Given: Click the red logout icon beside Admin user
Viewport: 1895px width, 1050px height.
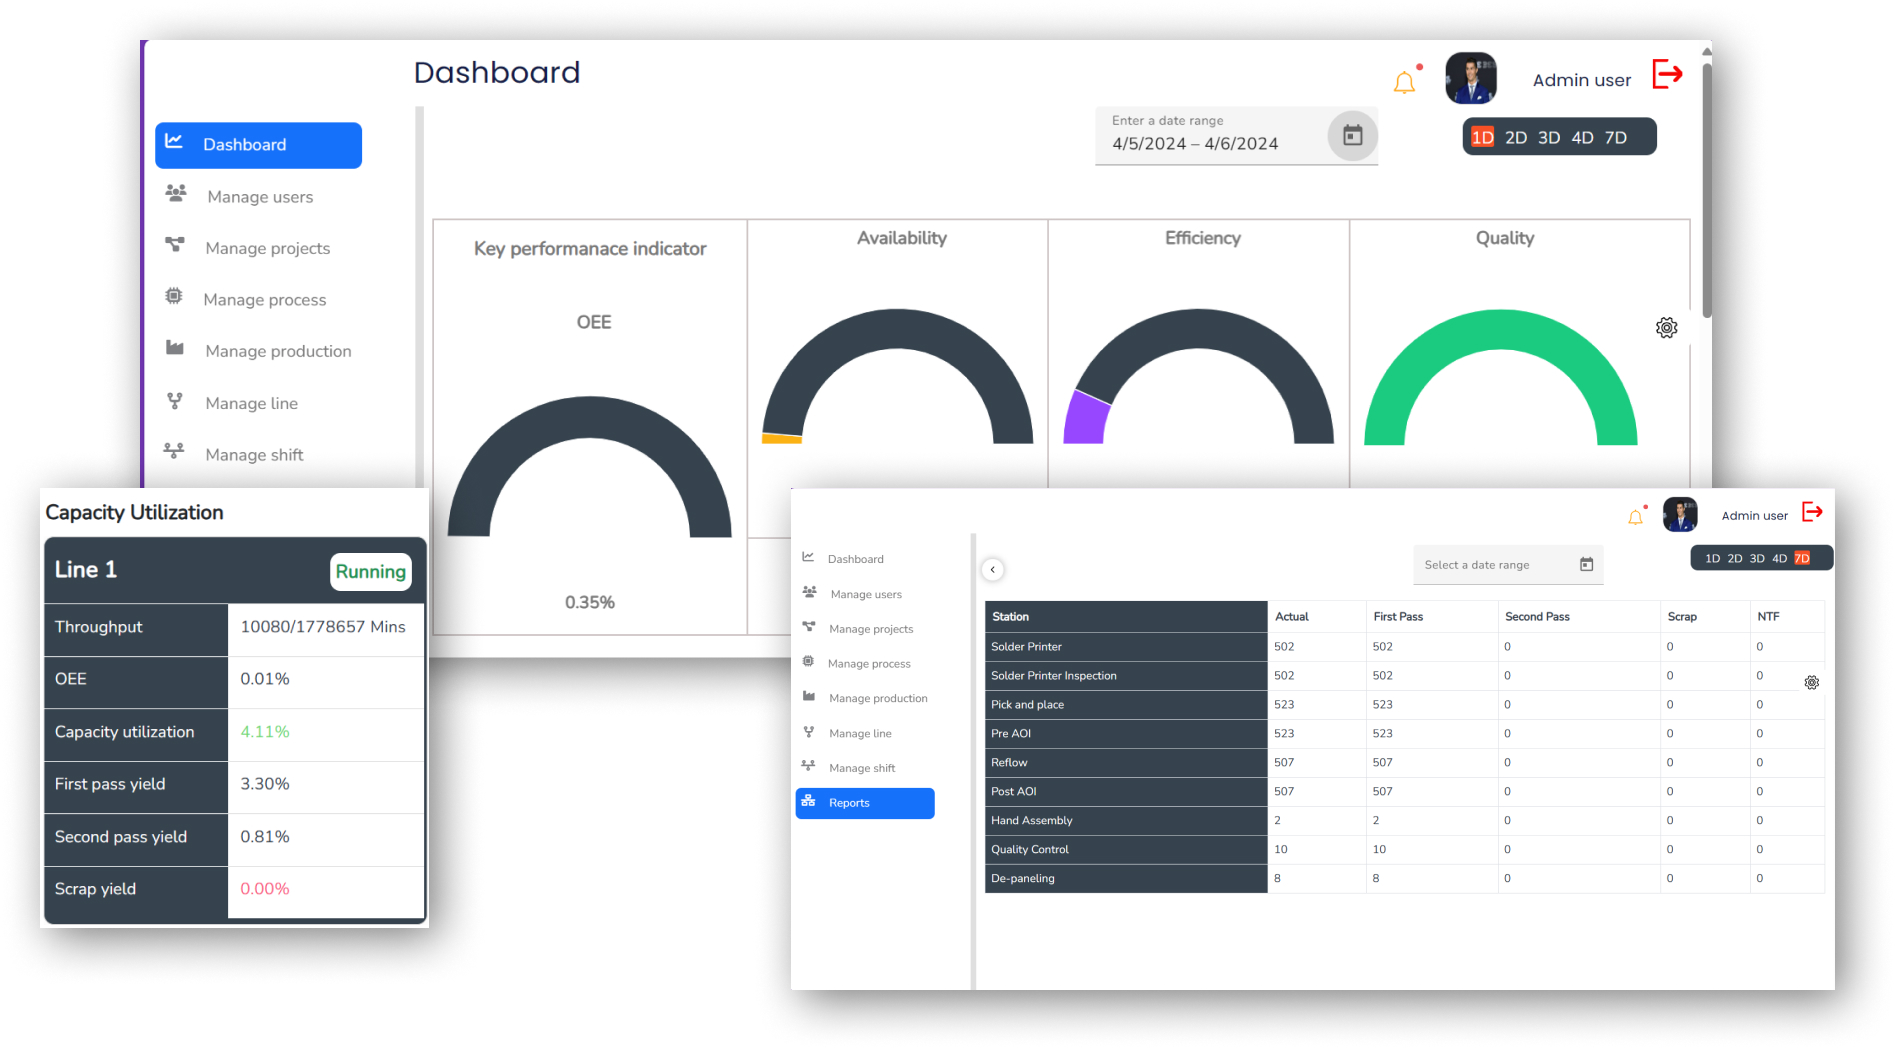Looking at the screenshot, I should 1667,74.
